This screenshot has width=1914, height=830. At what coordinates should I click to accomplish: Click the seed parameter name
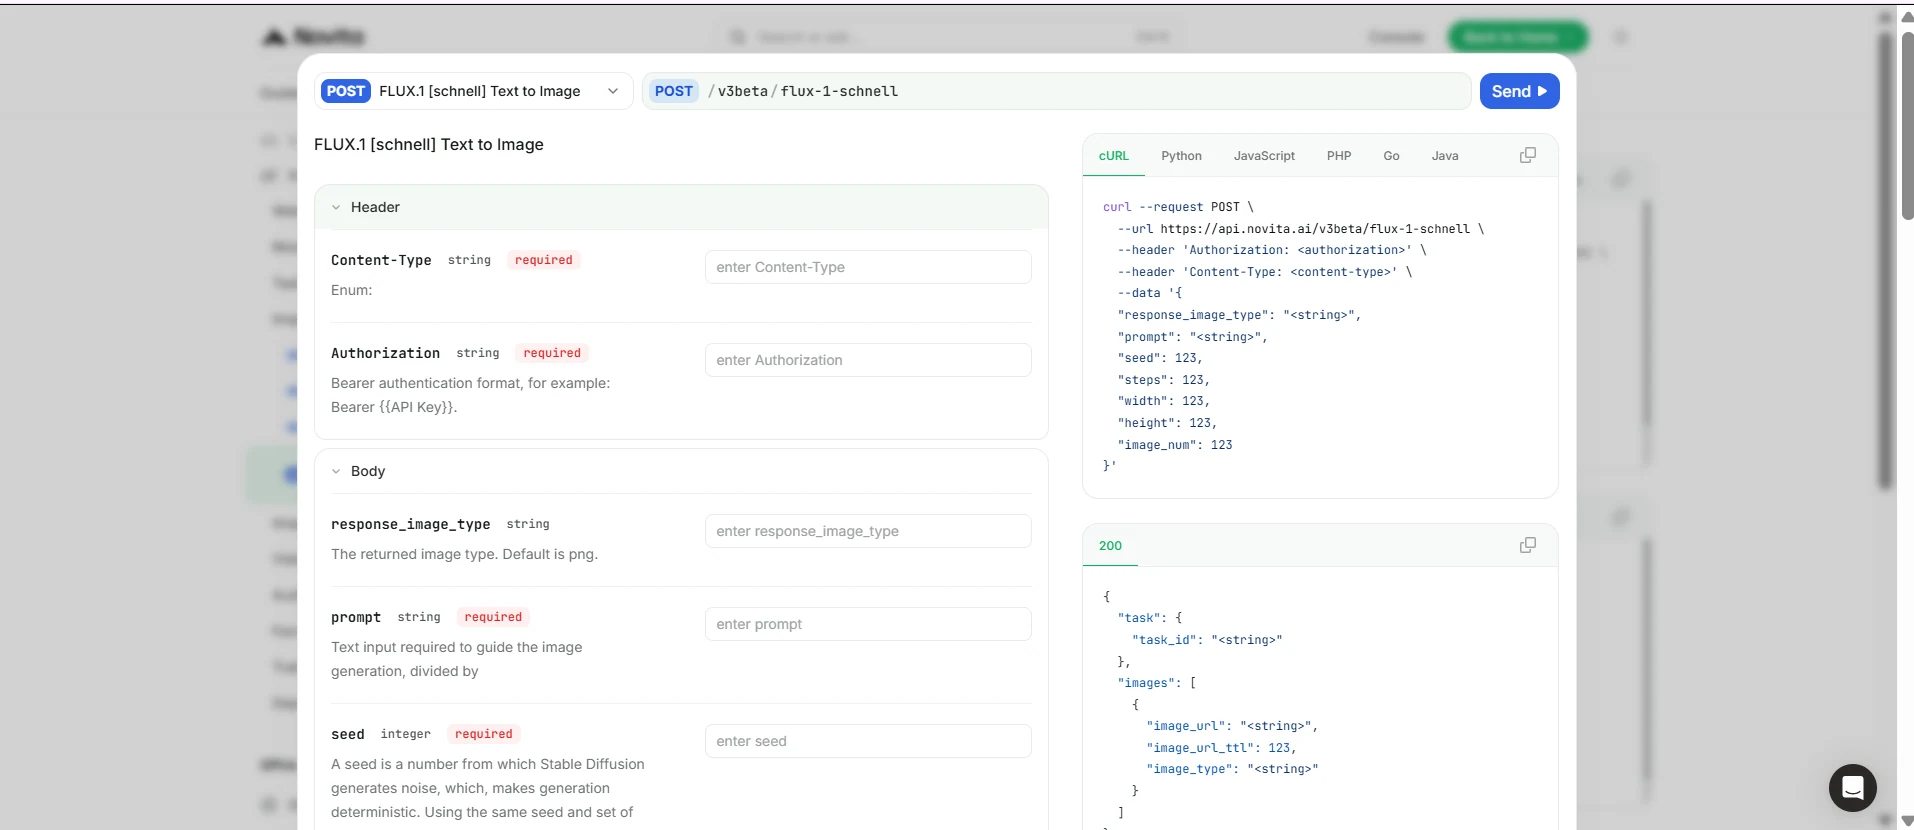348,734
